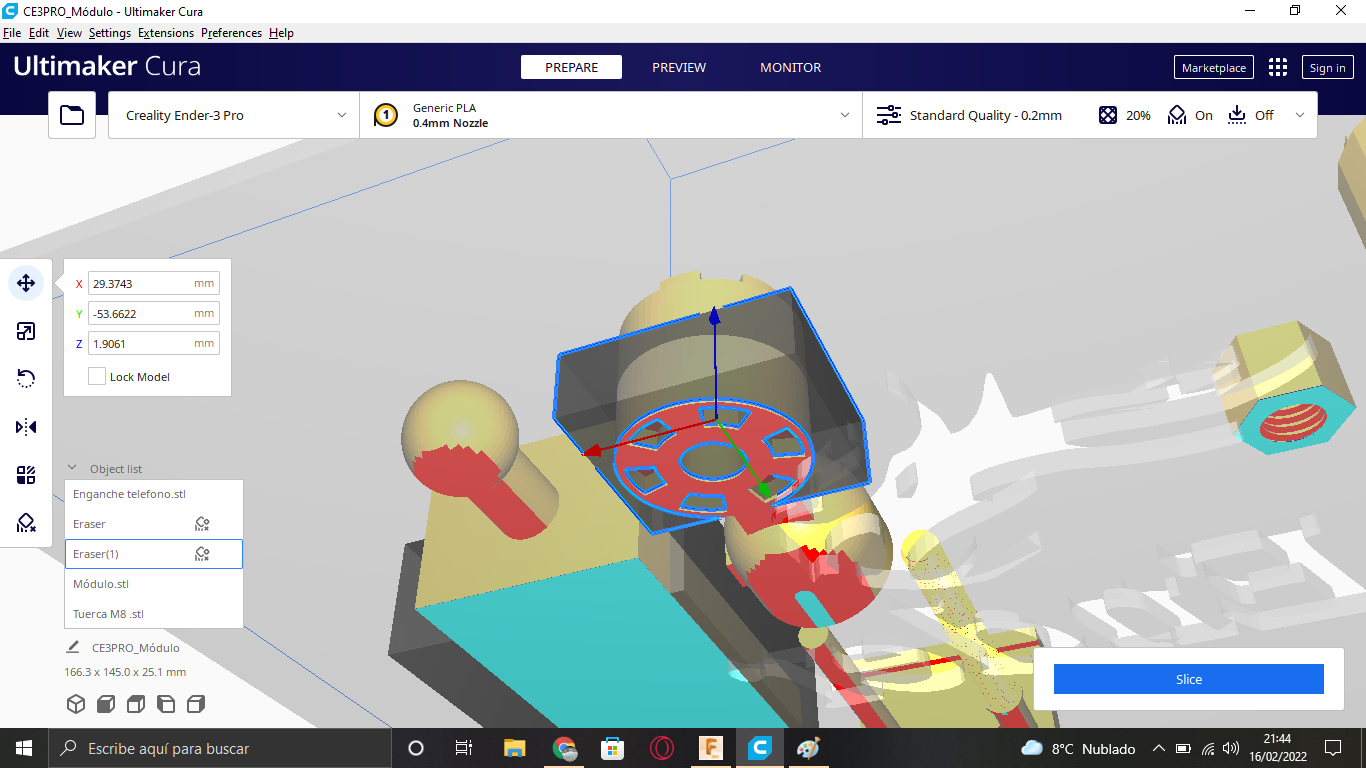Image resolution: width=1366 pixels, height=768 pixels.
Task: Click the Windows Start button
Action: click(x=24, y=748)
